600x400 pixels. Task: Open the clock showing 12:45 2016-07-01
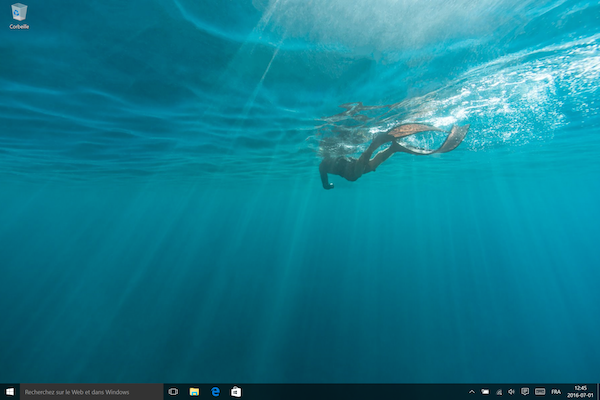(x=580, y=392)
